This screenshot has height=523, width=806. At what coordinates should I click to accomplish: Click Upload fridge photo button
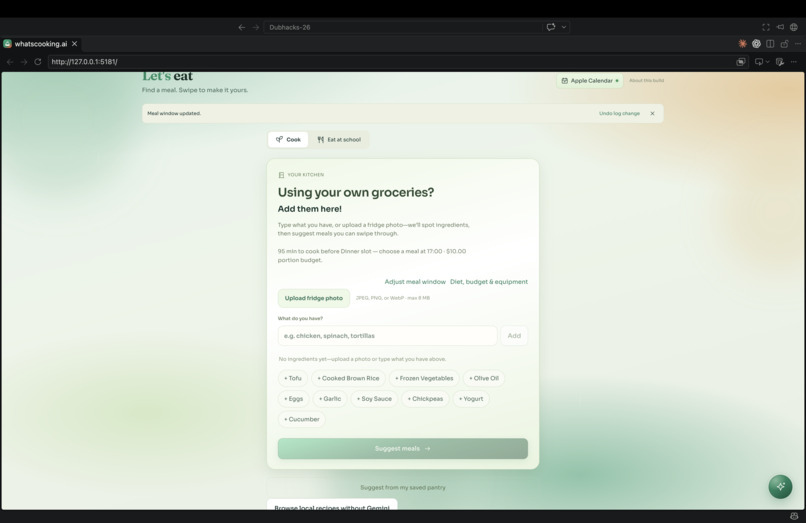(314, 298)
